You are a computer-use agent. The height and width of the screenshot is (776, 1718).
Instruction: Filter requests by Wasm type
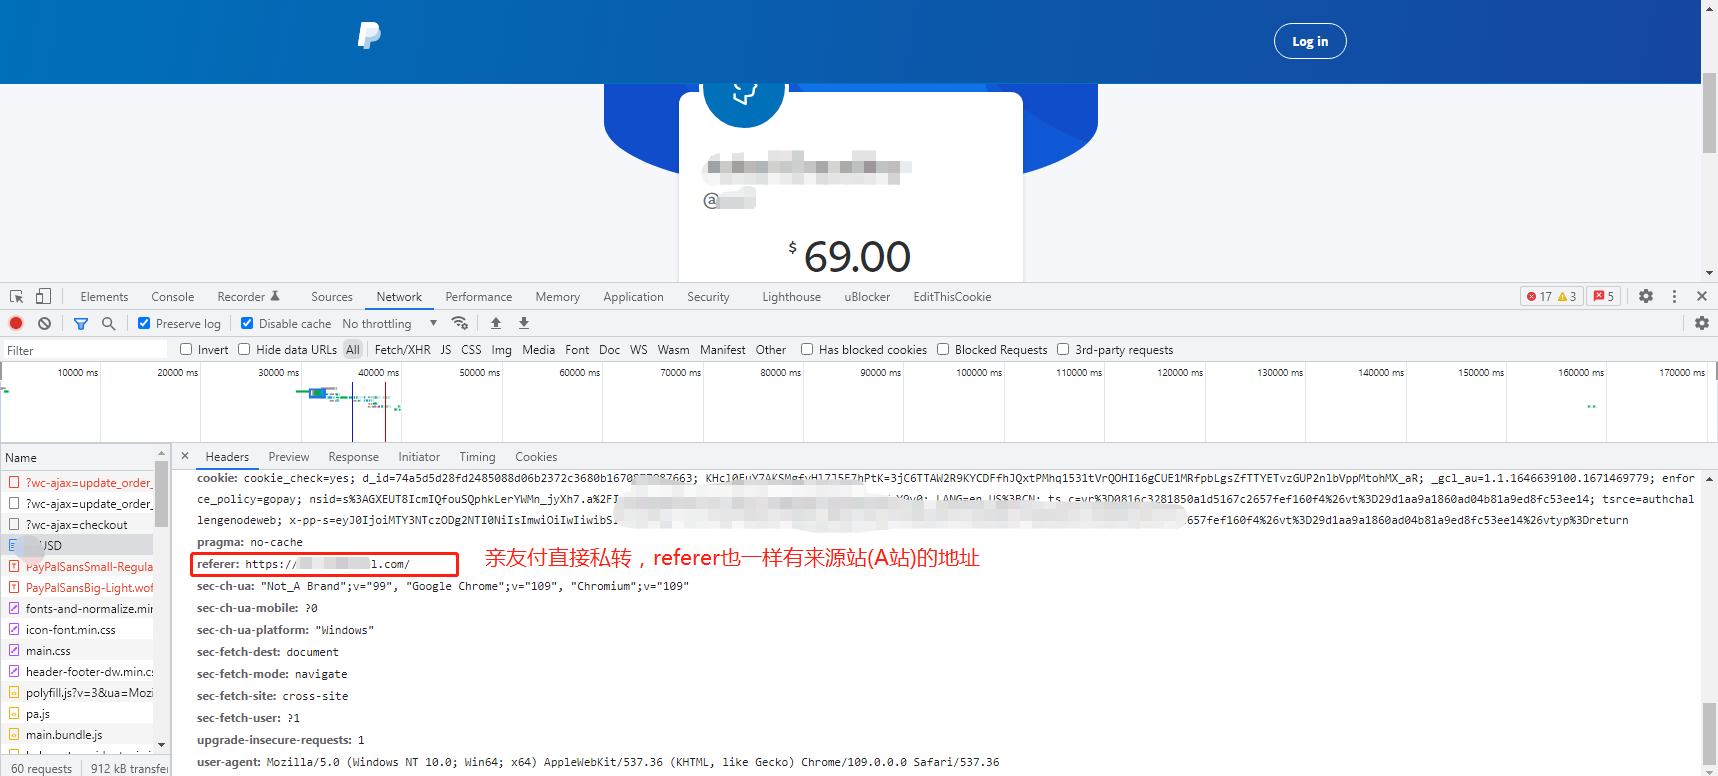[674, 350]
